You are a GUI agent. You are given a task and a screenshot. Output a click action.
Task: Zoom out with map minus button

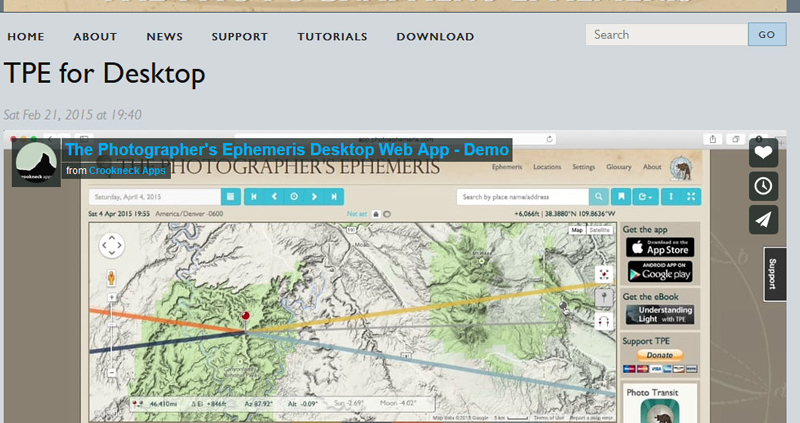[x=112, y=373]
